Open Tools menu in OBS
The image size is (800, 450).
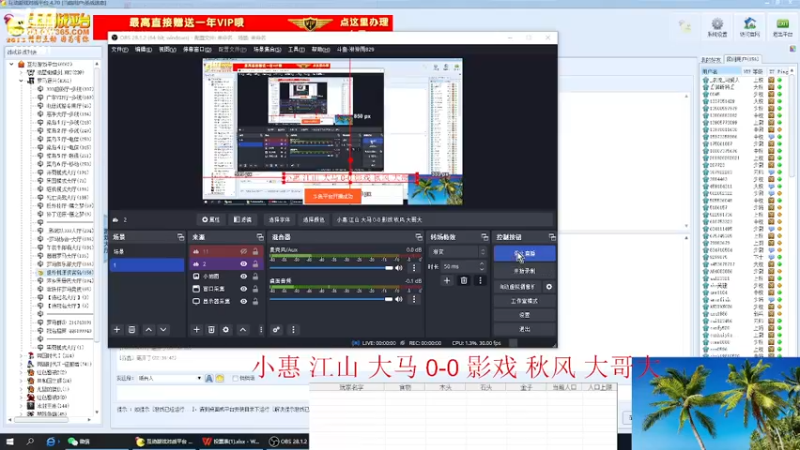296,49
